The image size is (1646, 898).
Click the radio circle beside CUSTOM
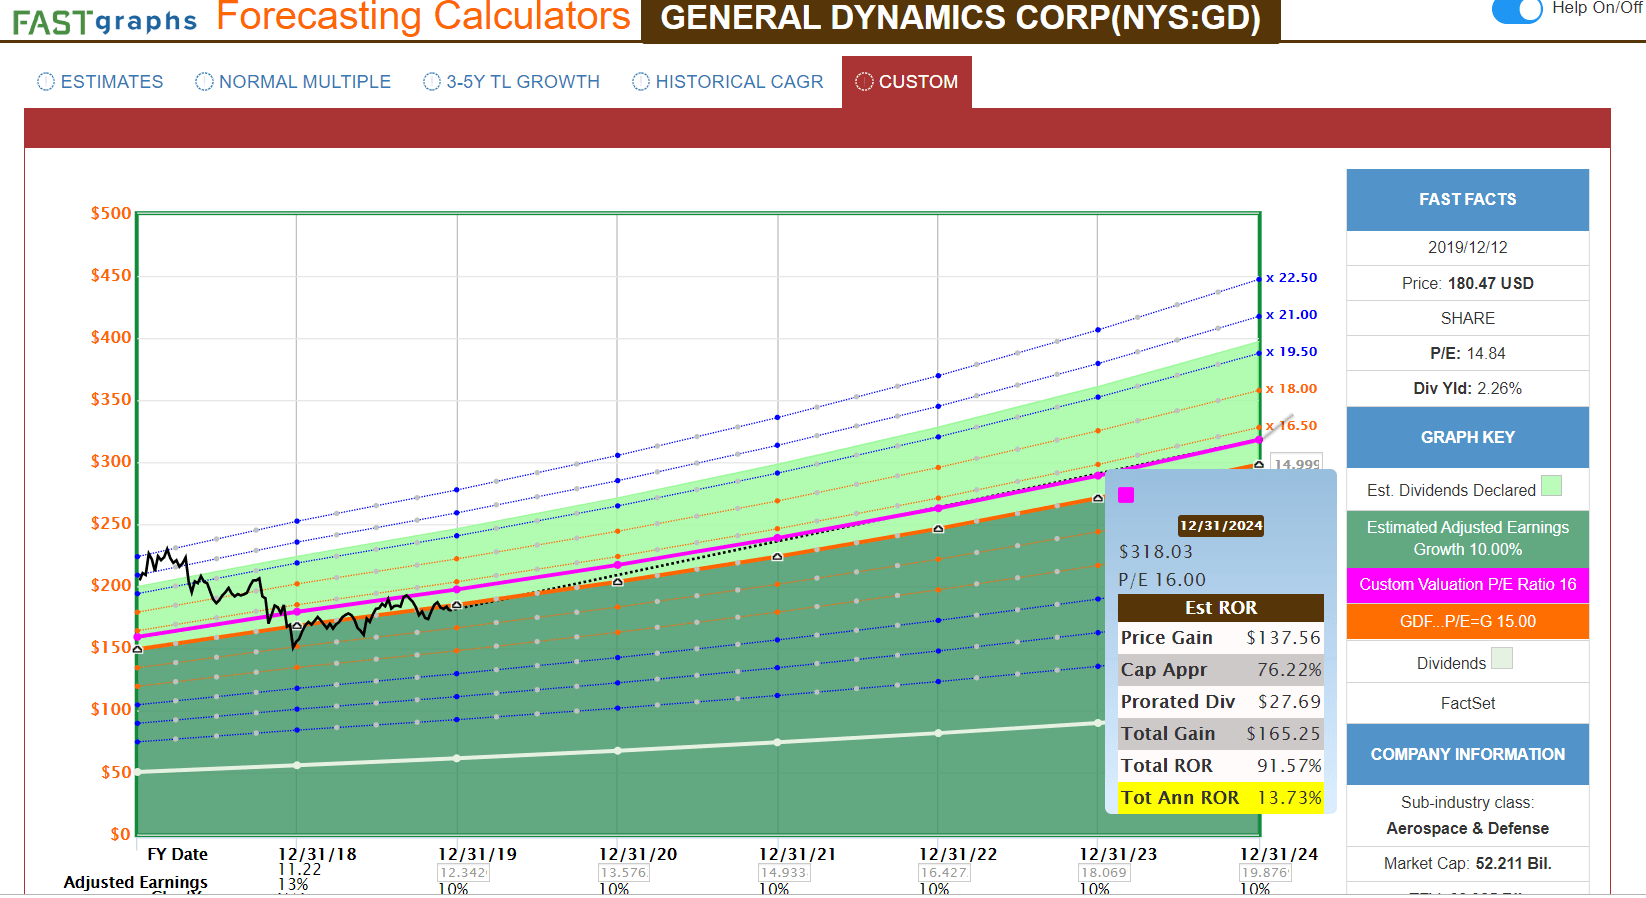tap(865, 82)
